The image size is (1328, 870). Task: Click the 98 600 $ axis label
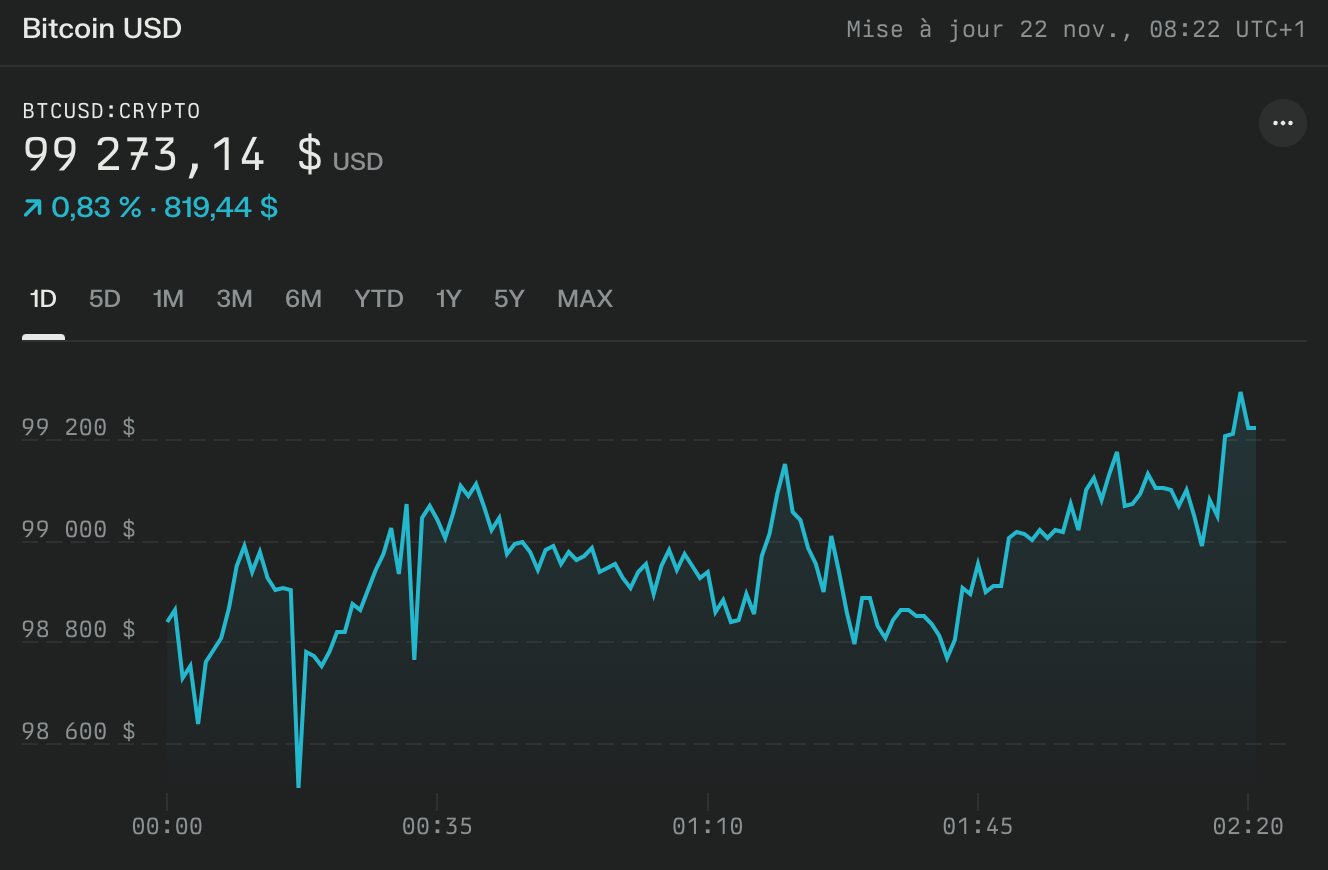coord(78,731)
